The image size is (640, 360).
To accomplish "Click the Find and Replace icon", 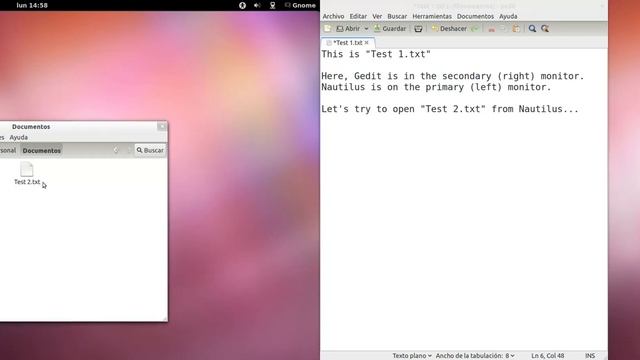I will (545, 29).
